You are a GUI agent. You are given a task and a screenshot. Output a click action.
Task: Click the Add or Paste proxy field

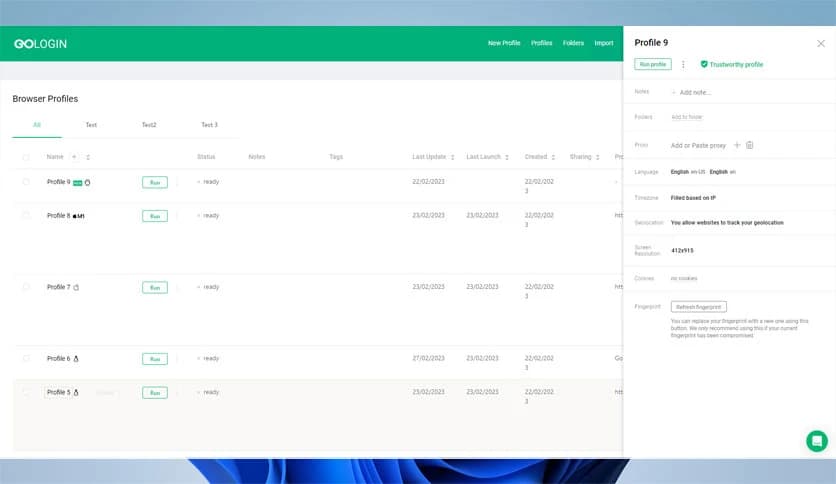(698, 145)
